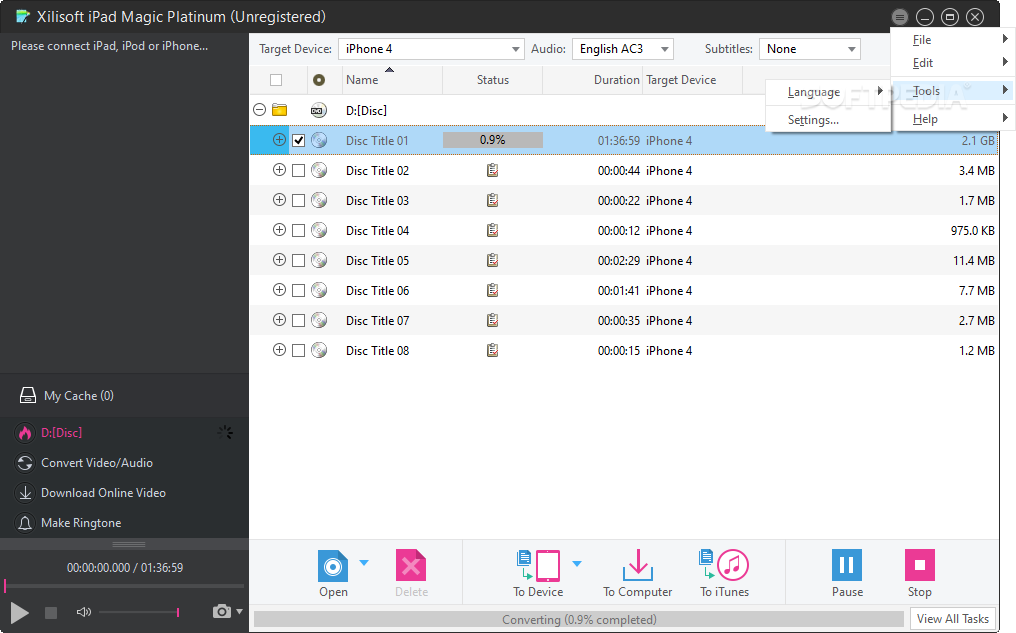Click status clipboard icon for Disc Title 02

point(492,170)
